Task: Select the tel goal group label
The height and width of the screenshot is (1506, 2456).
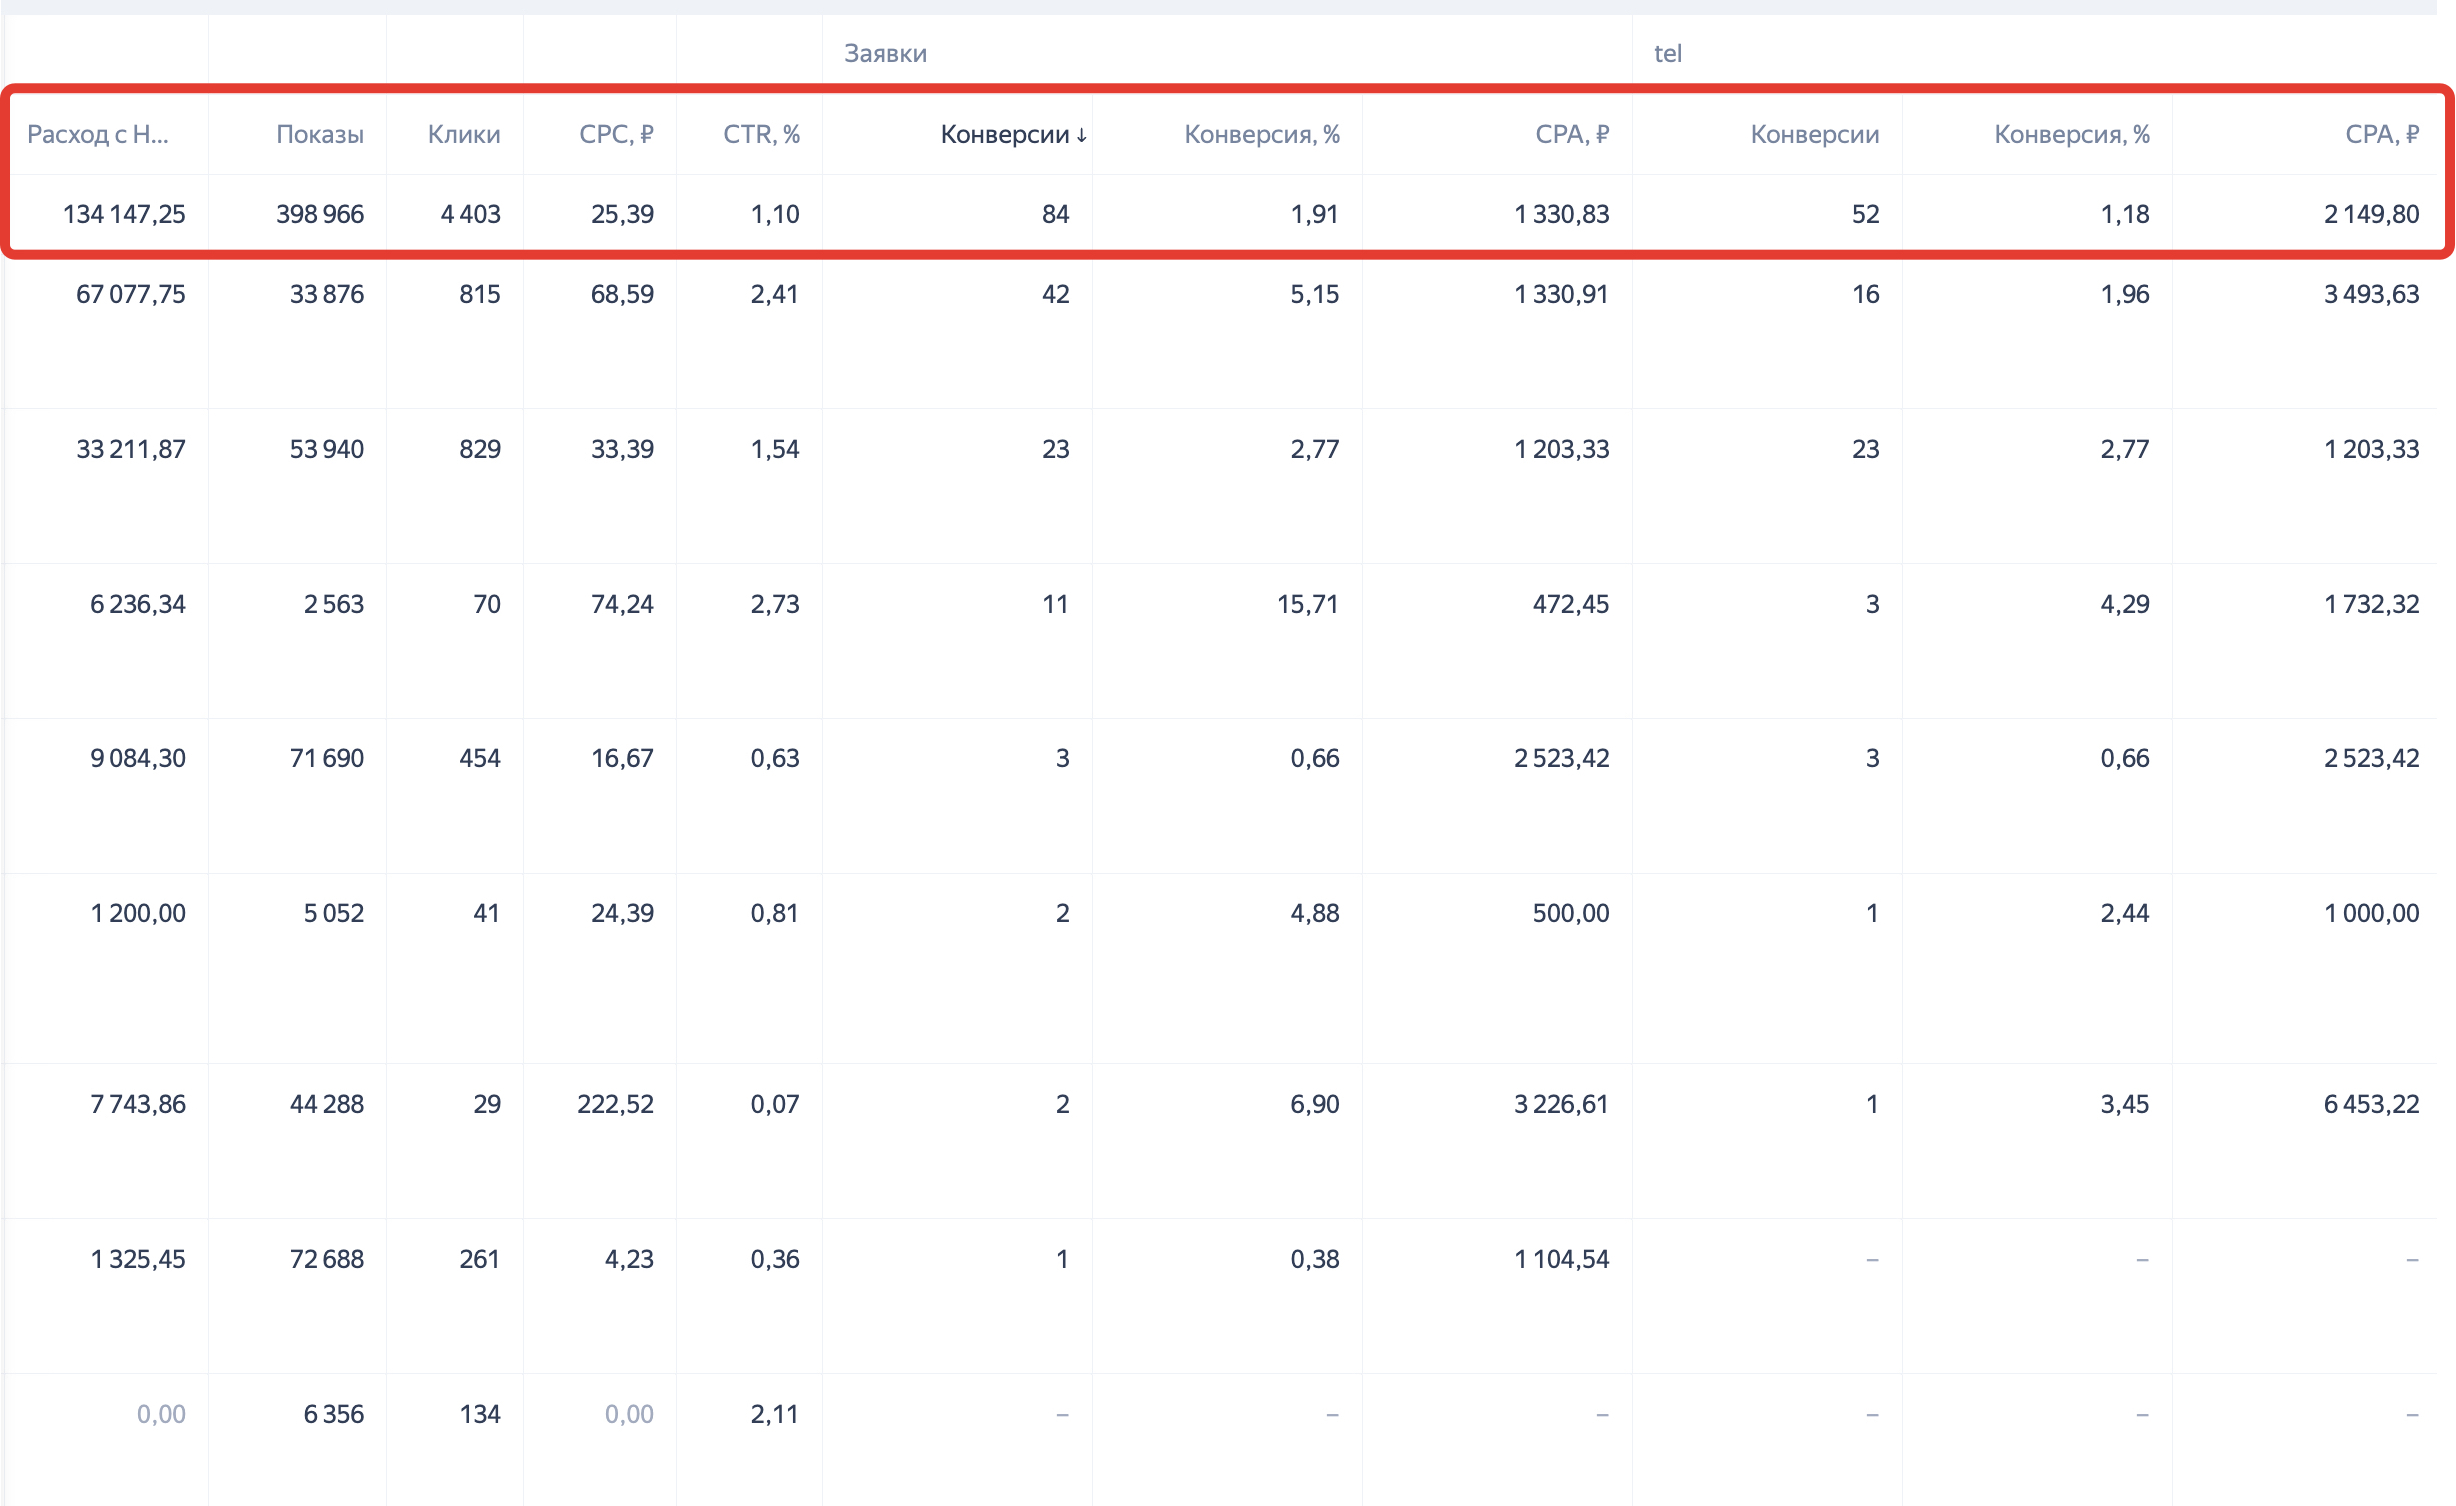Action: (x=1667, y=53)
